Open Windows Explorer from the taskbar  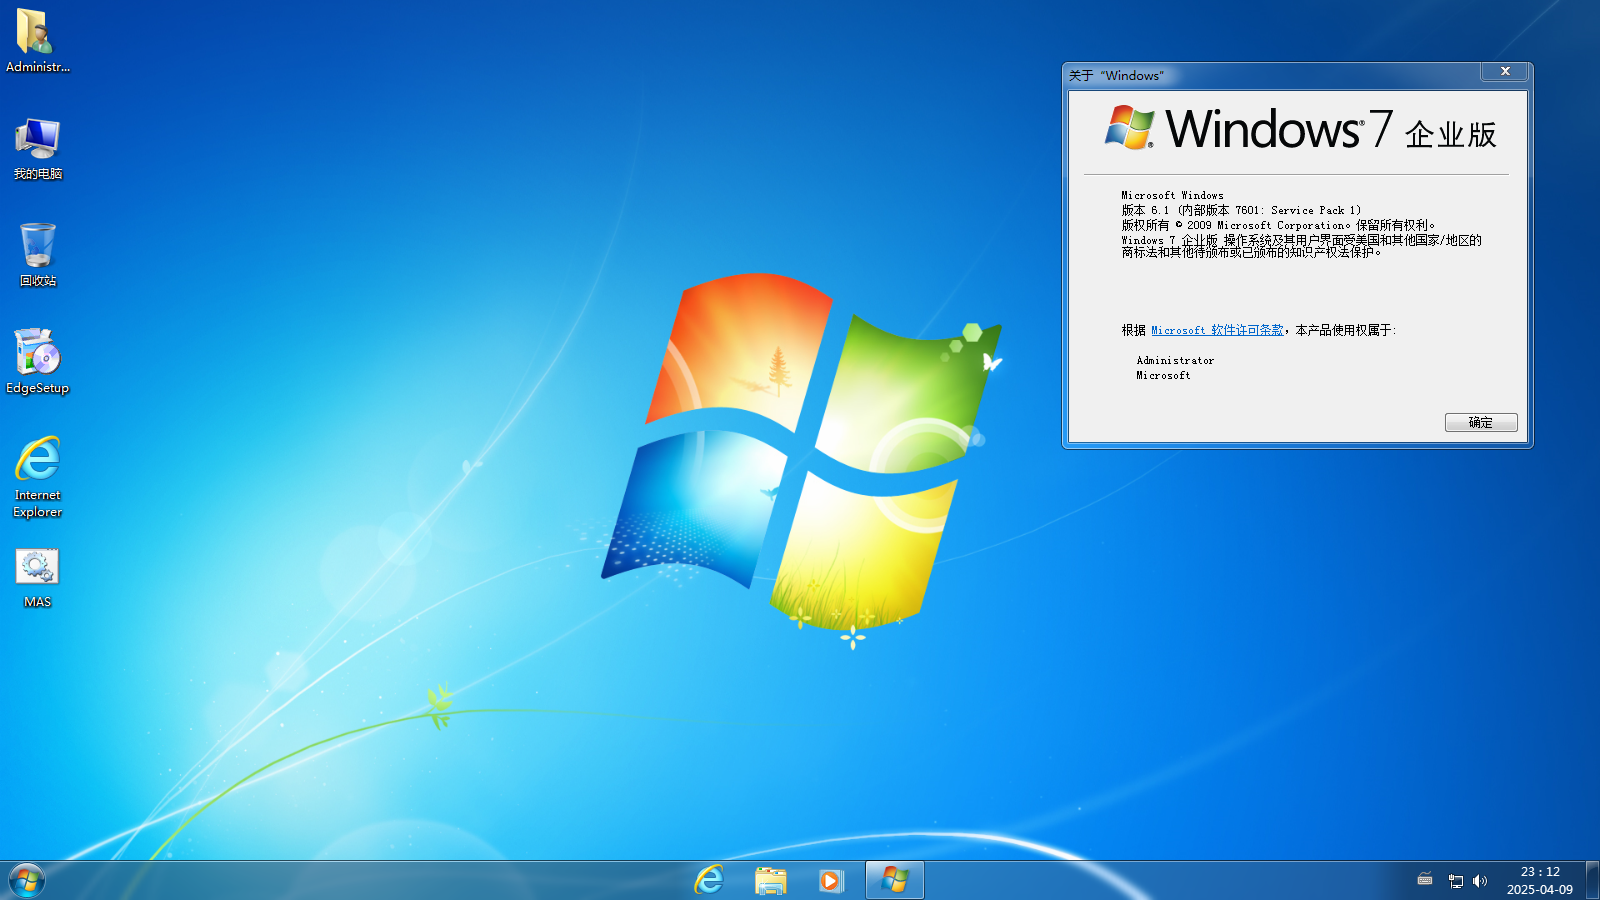tap(770, 880)
